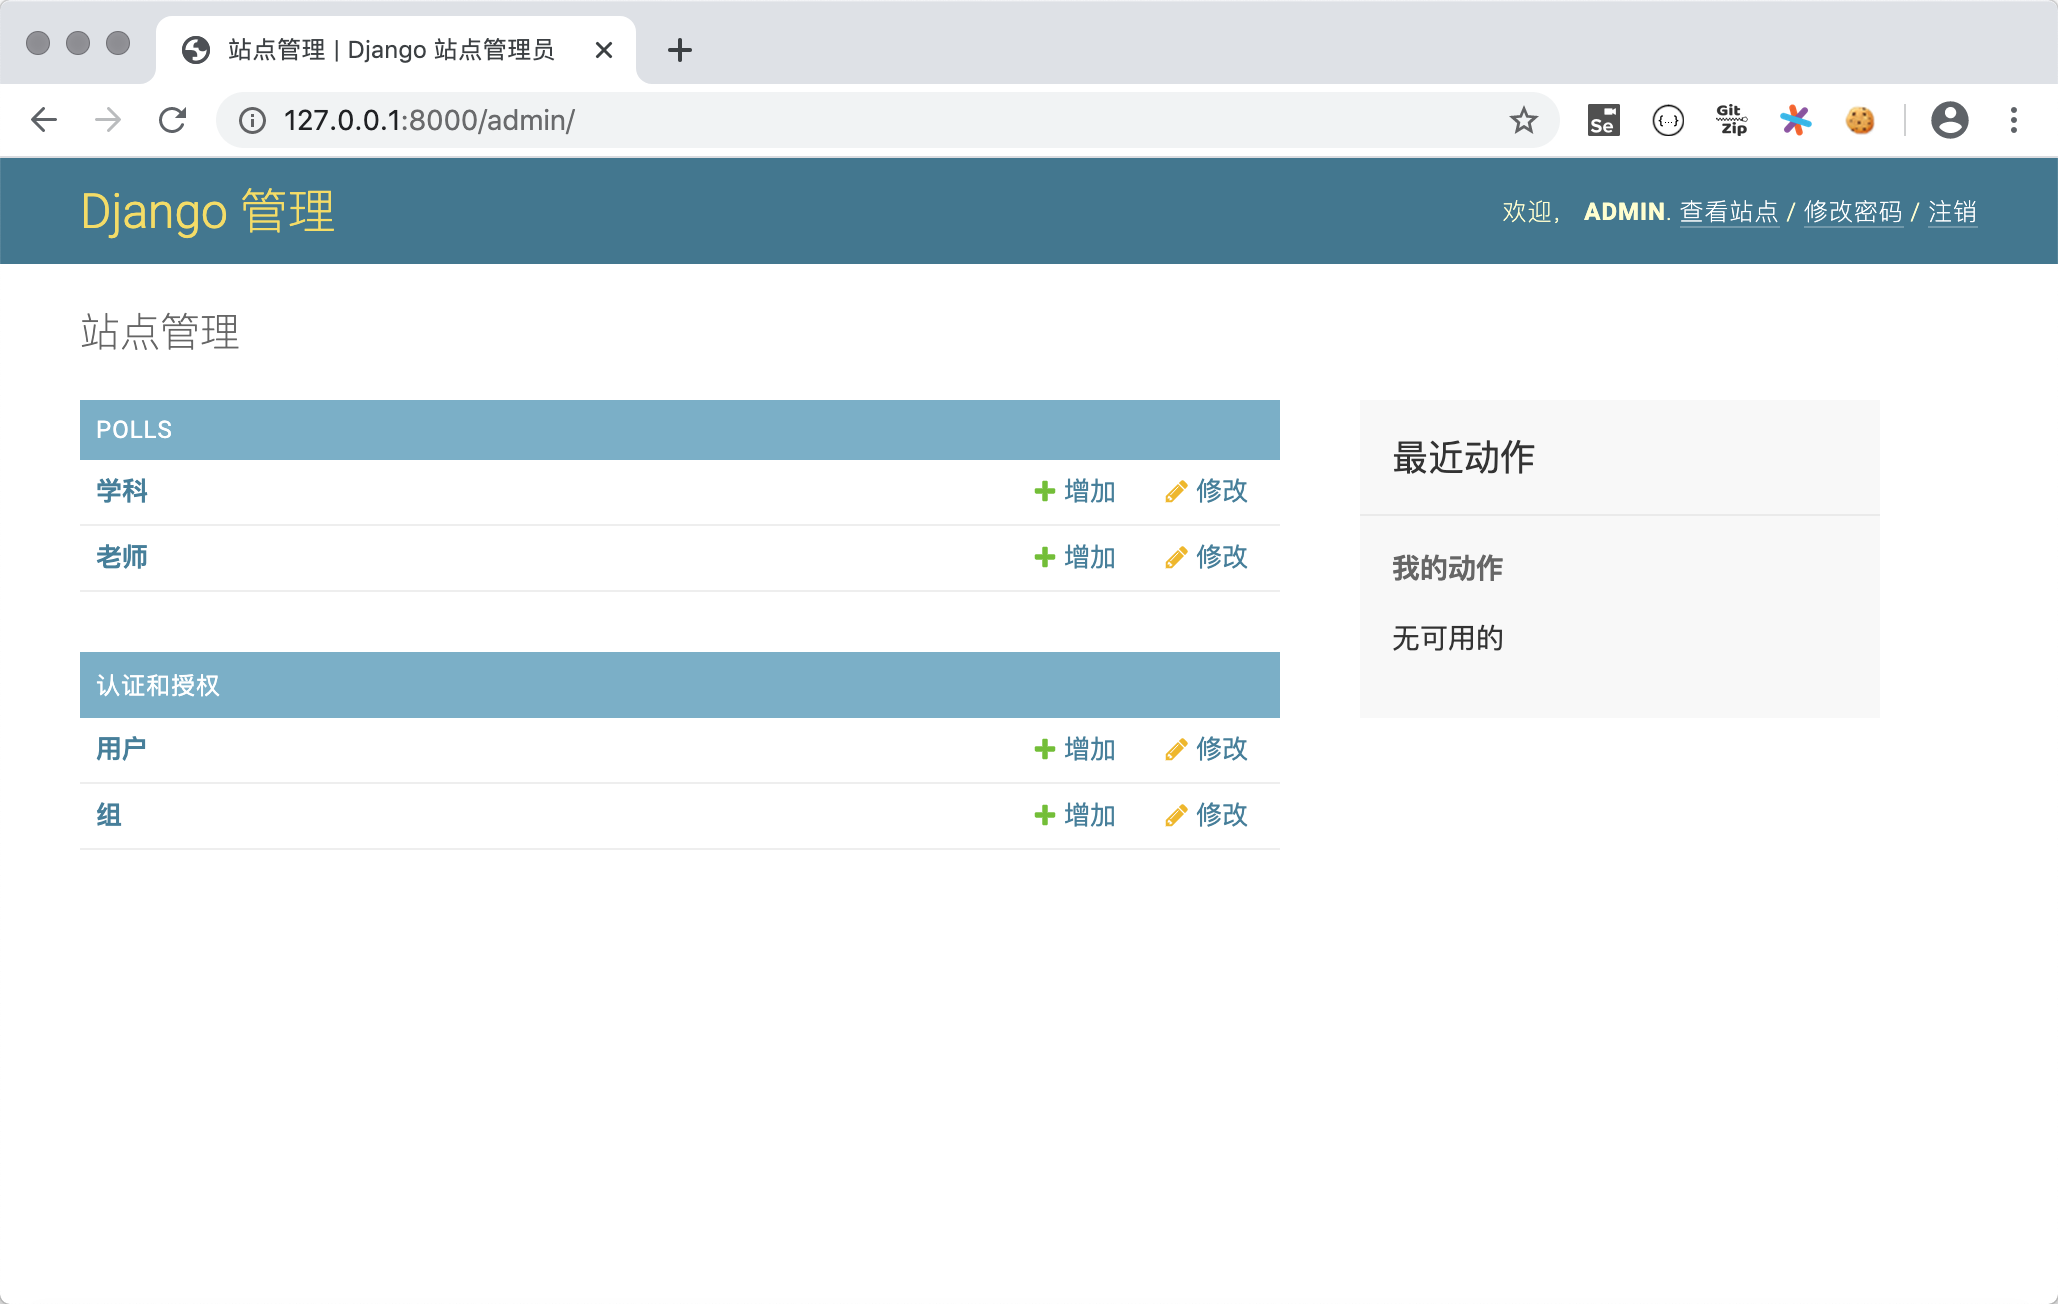
Task: Click the cookie extension icon
Action: (x=1859, y=120)
